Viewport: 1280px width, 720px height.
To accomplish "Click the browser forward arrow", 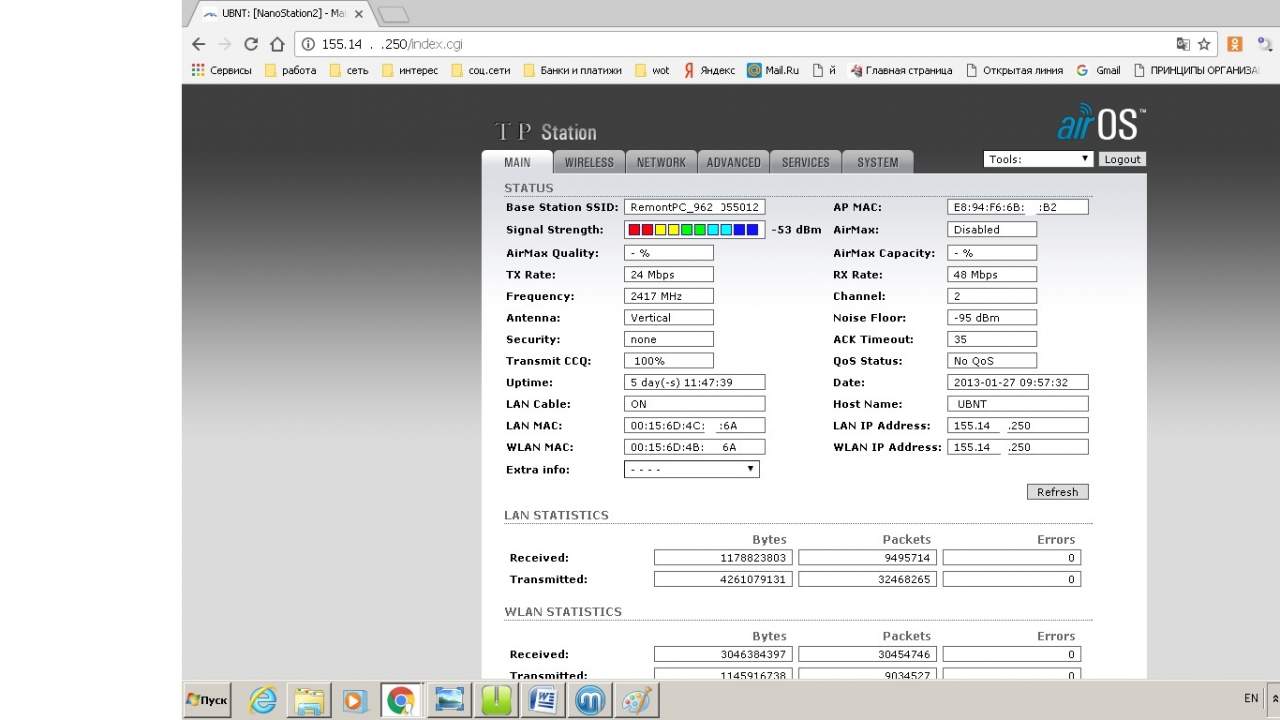I will tap(225, 44).
